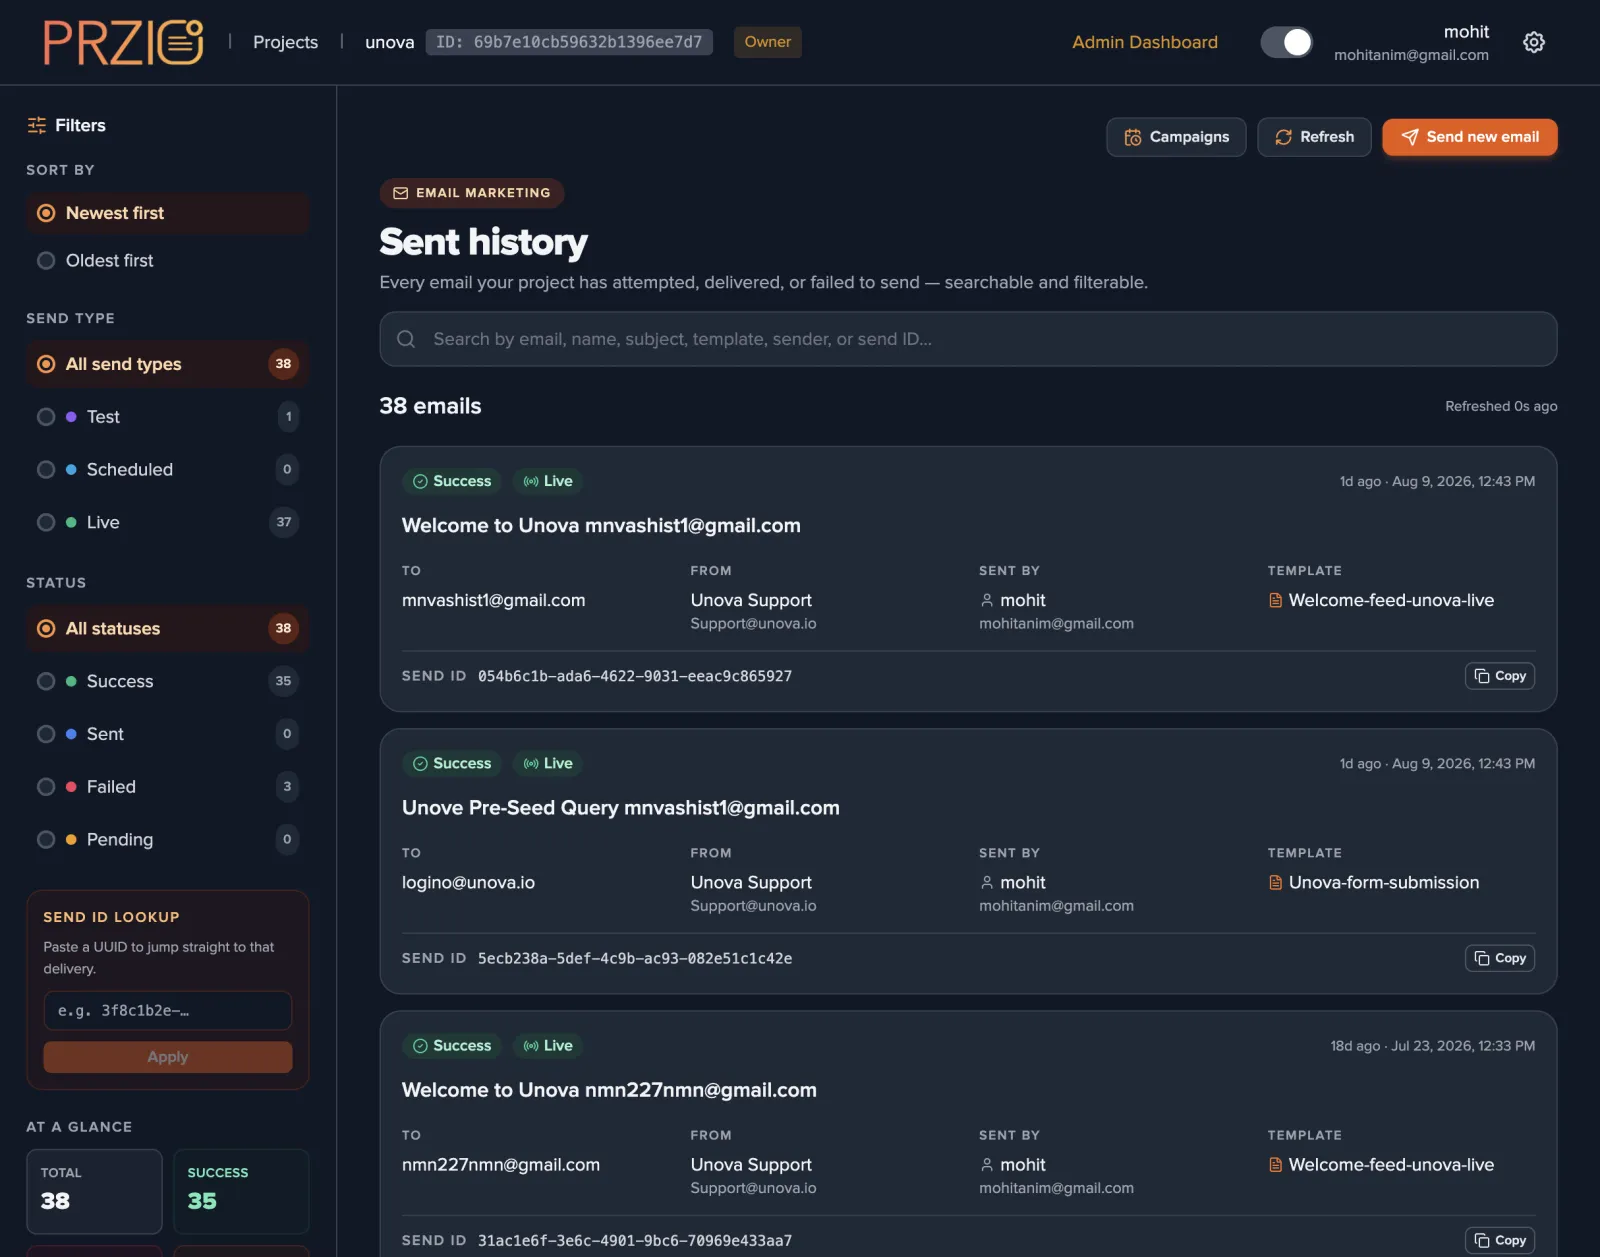This screenshot has width=1600, height=1257.
Task: Click user icon by mohit in nmn227nmn card
Action: click(x=987, y=1164)
